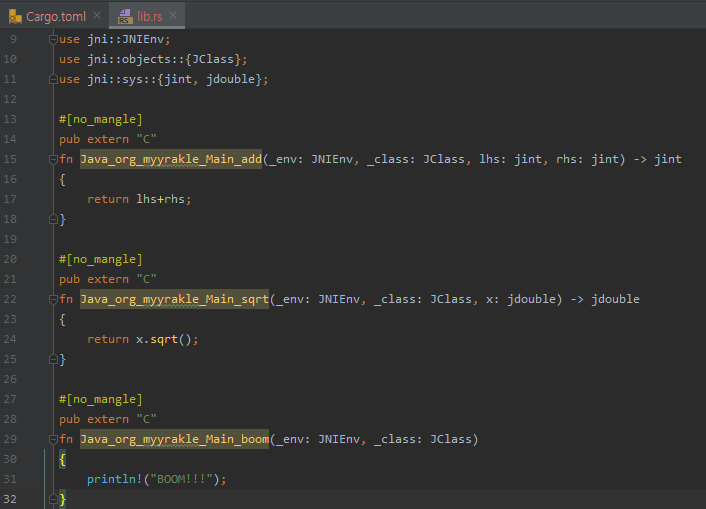This screenshot has width=706, height=509.
Task: Click 'return x.sqrt();' statement
Action: [x=143, y=339]
